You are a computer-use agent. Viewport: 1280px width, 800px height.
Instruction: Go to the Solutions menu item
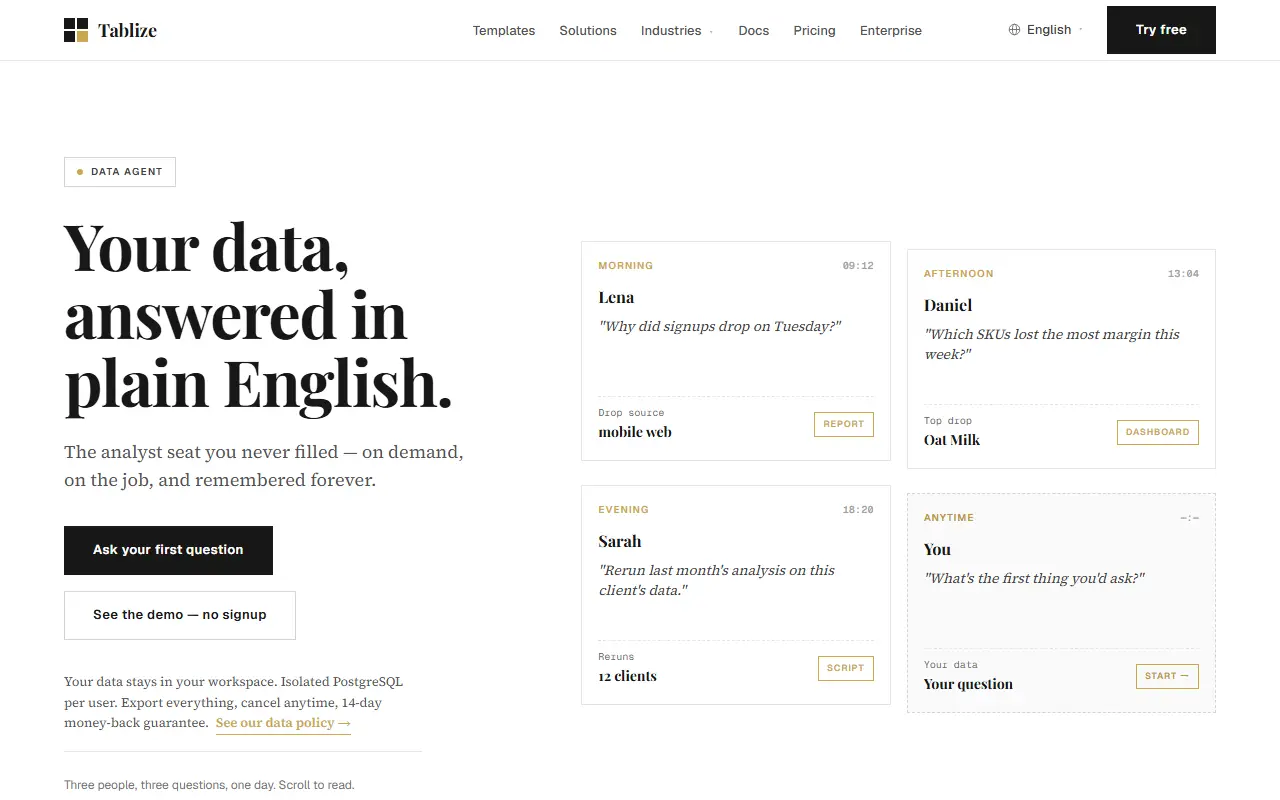point(588,31)
